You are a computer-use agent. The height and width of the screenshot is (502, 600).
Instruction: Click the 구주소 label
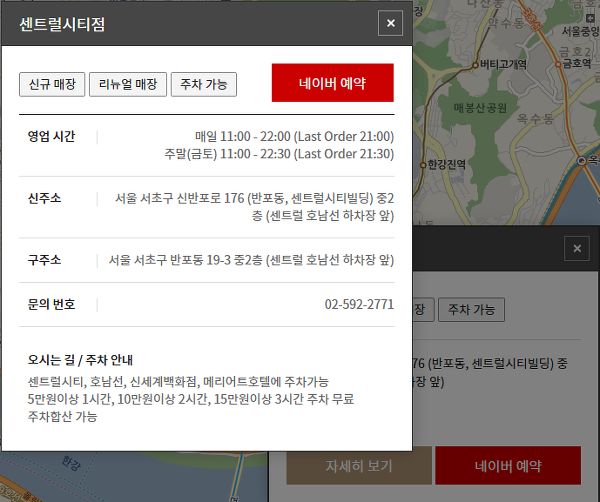tap(44, 260)
